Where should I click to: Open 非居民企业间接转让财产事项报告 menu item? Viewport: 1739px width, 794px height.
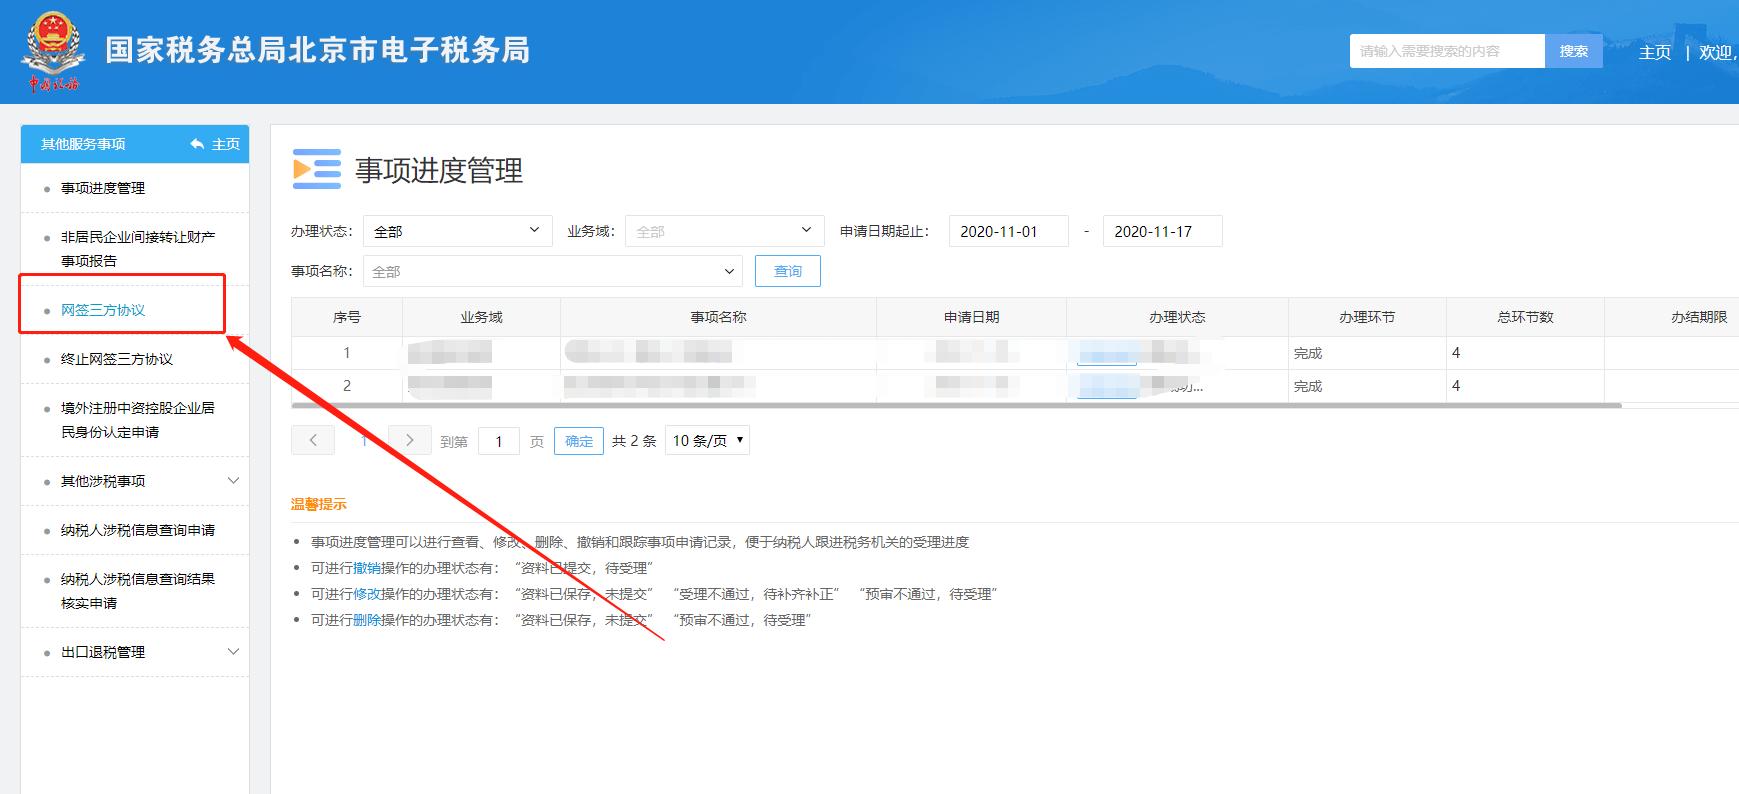coord(138,249)
